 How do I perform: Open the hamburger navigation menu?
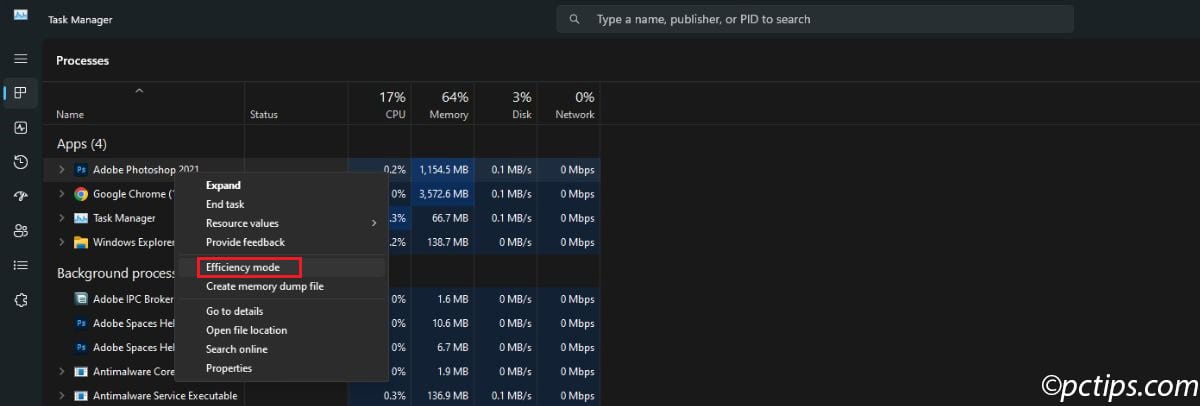(x=20, y=60)
